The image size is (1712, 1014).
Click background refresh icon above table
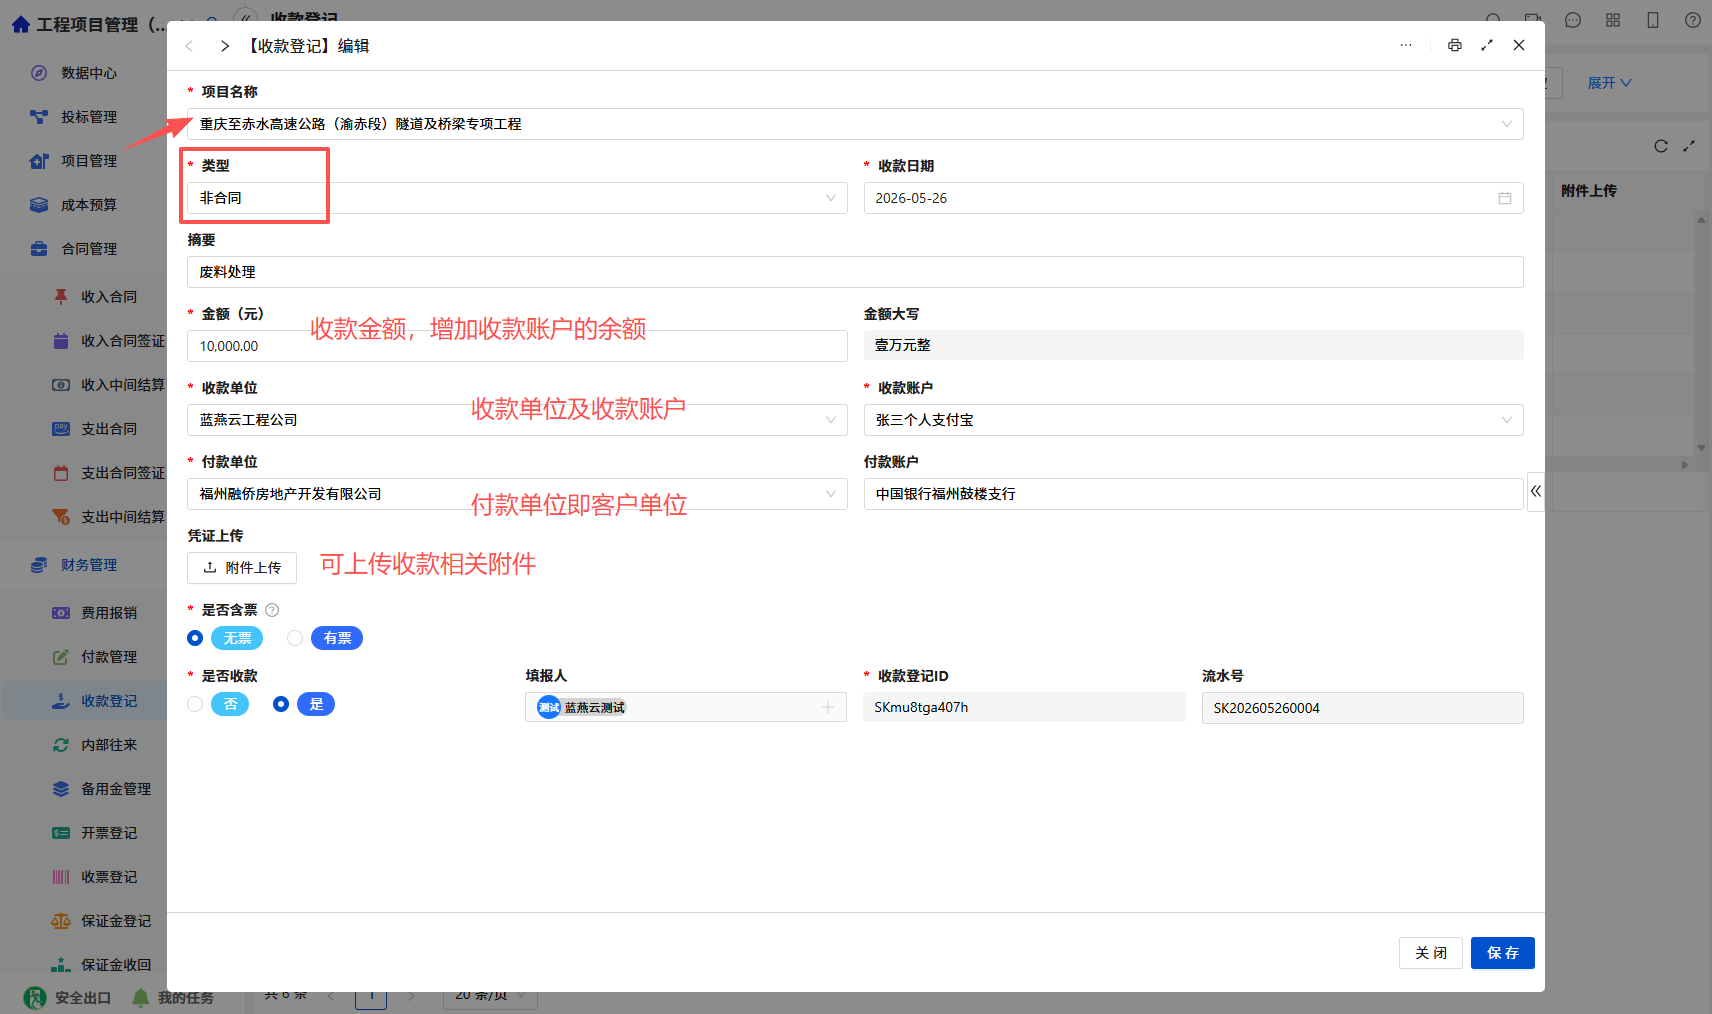point(1661,146)
